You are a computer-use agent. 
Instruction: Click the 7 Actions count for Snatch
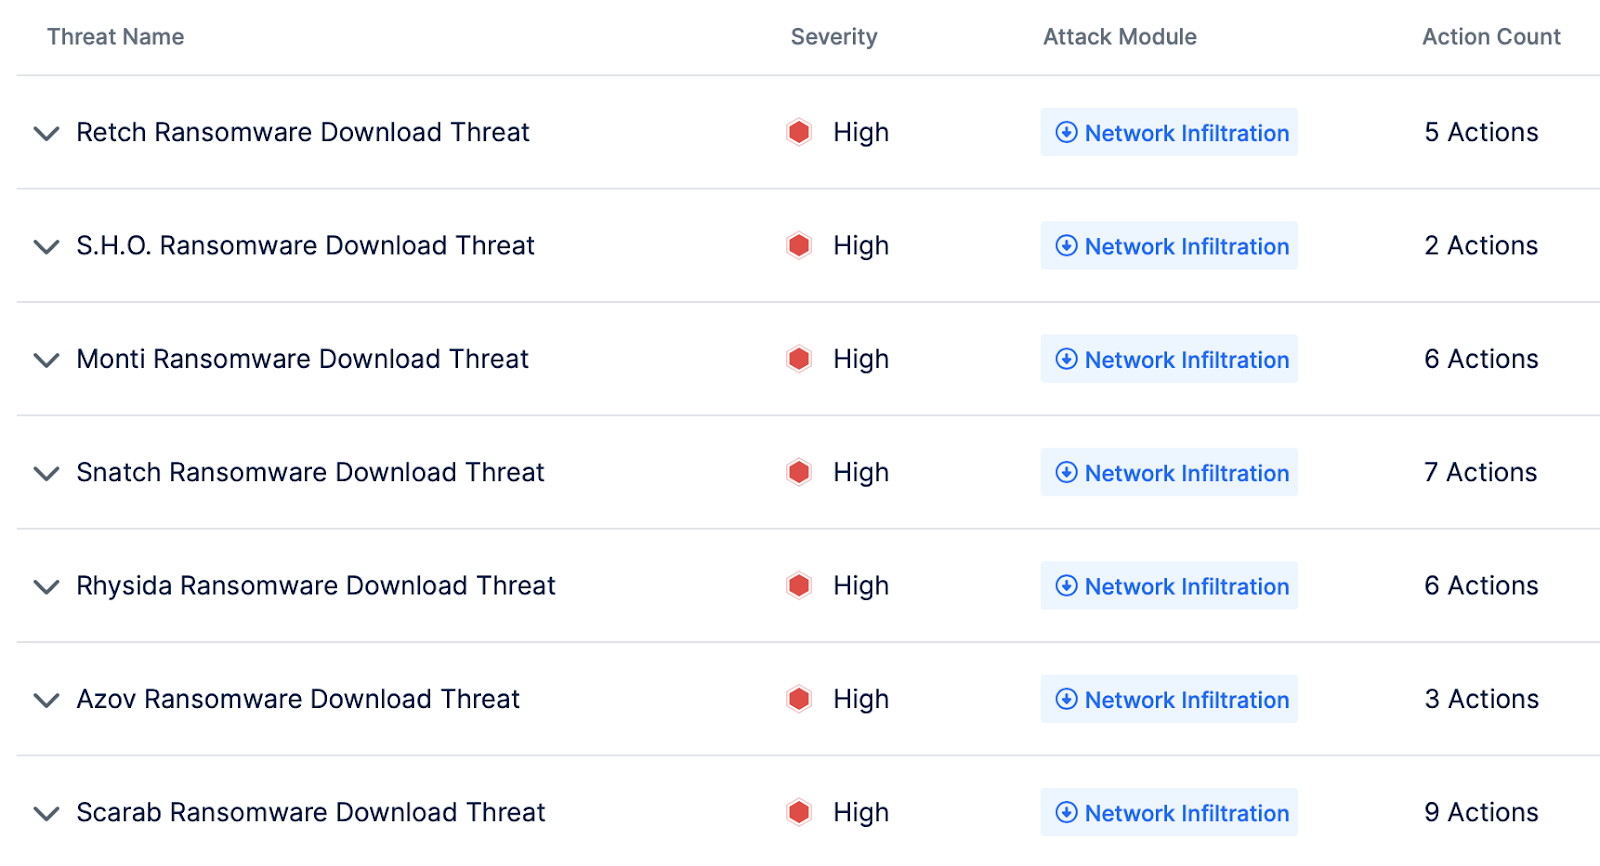click(1480, 472)
